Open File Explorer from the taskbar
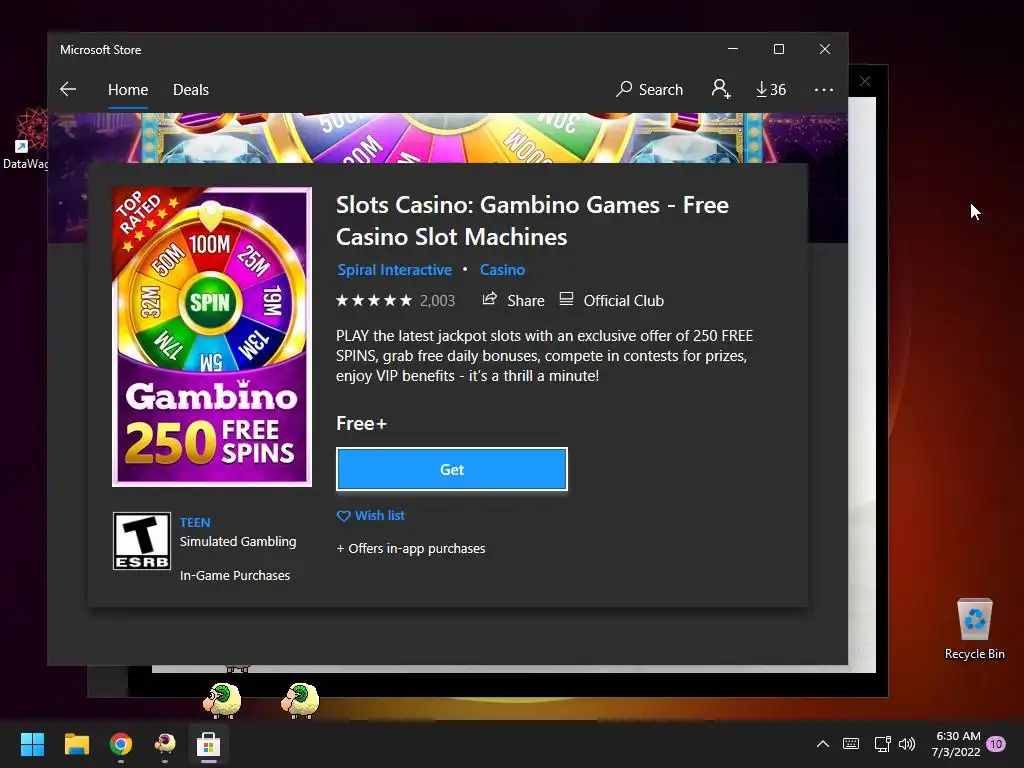Image resolution: width=1024 pixels, height=768 pixels. (76, 744)
